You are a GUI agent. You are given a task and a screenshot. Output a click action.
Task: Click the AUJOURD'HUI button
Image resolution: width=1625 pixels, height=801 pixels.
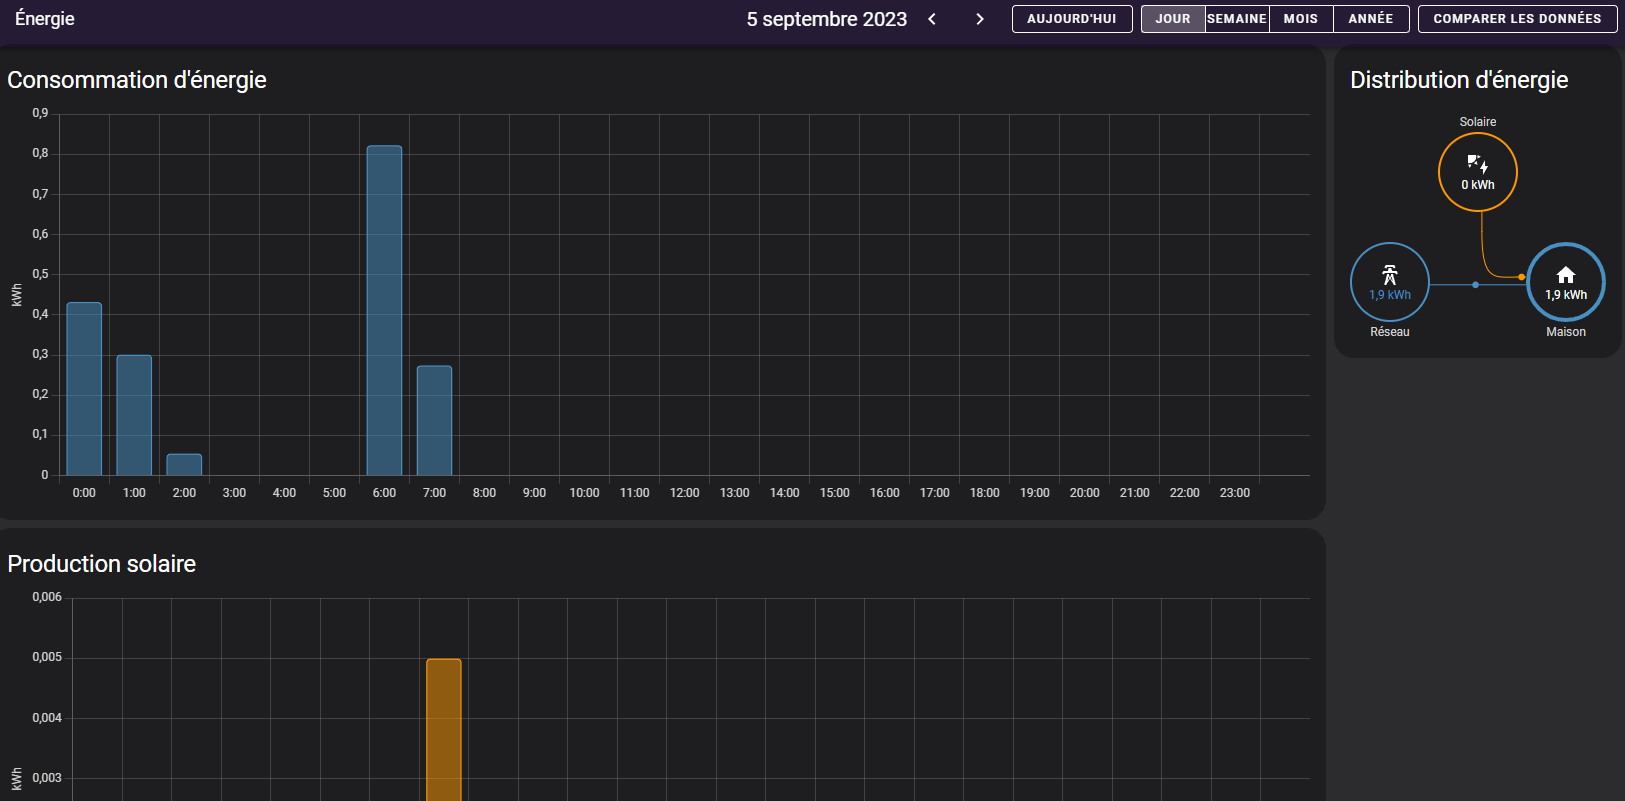1071,19
